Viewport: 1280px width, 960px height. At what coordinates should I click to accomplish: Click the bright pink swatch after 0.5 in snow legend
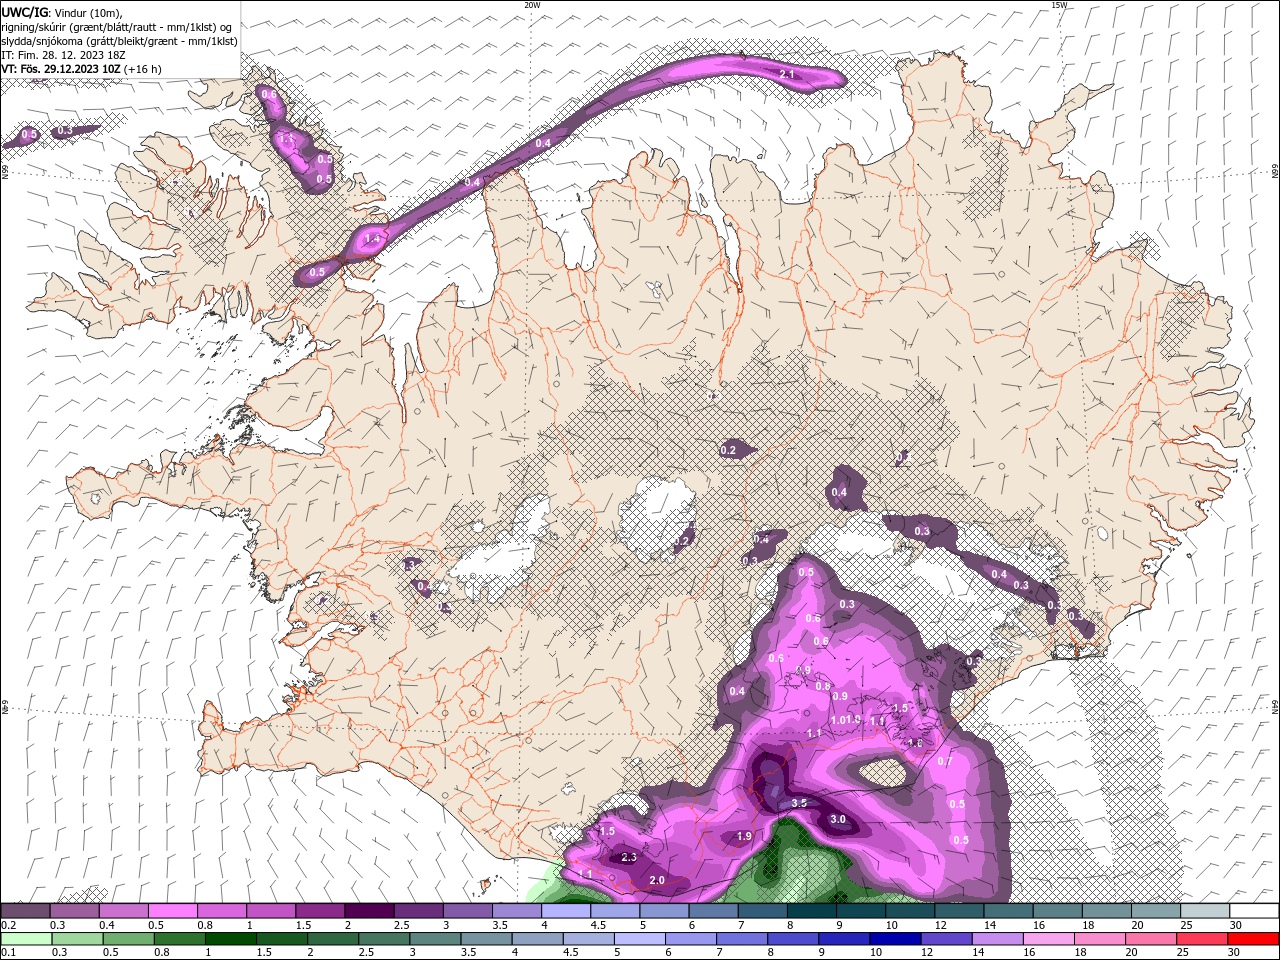tap(172, 910)
